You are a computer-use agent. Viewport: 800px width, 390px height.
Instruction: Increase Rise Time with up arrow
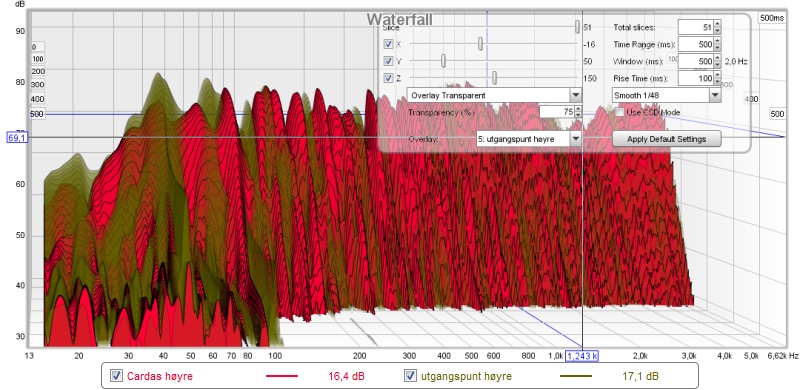tap(717, 75)
